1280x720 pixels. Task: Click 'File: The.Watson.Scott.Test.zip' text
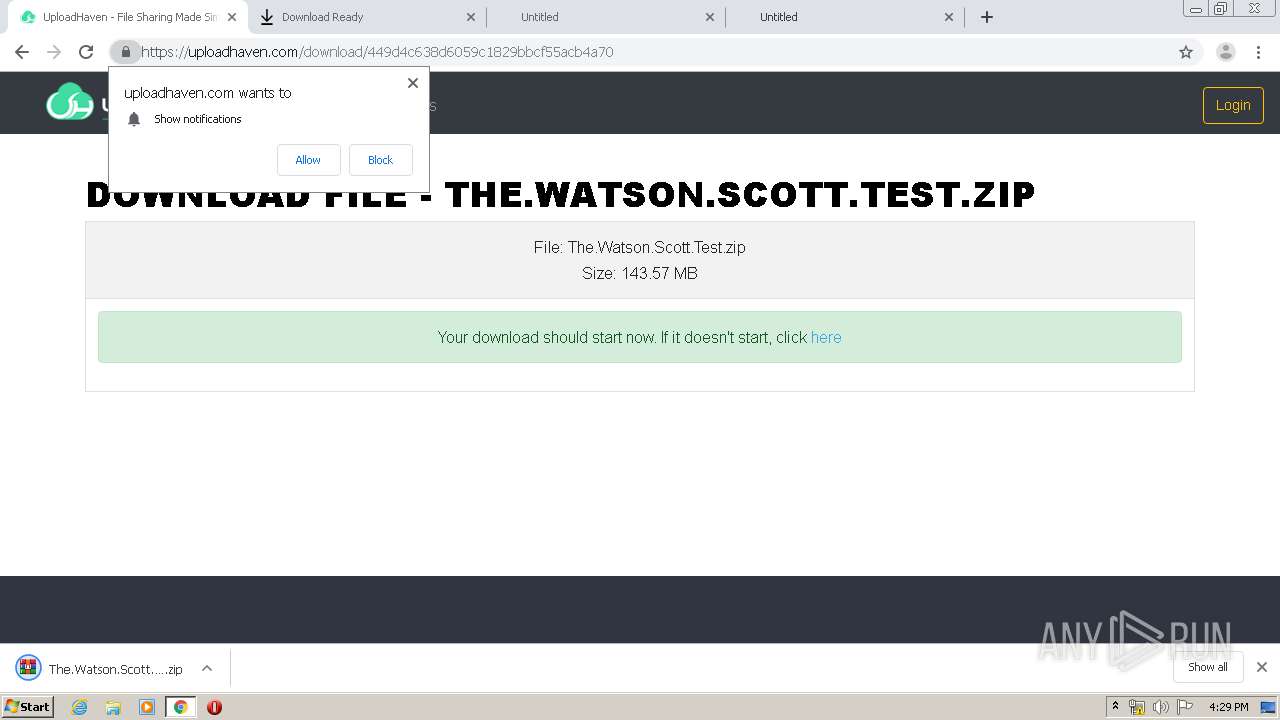pos(640,247)
